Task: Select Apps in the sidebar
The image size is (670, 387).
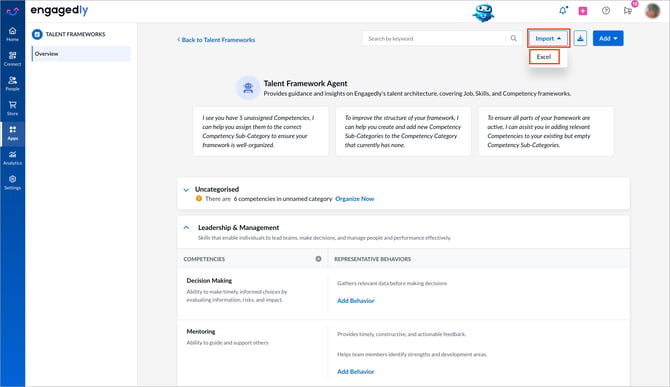Action: 12,133
